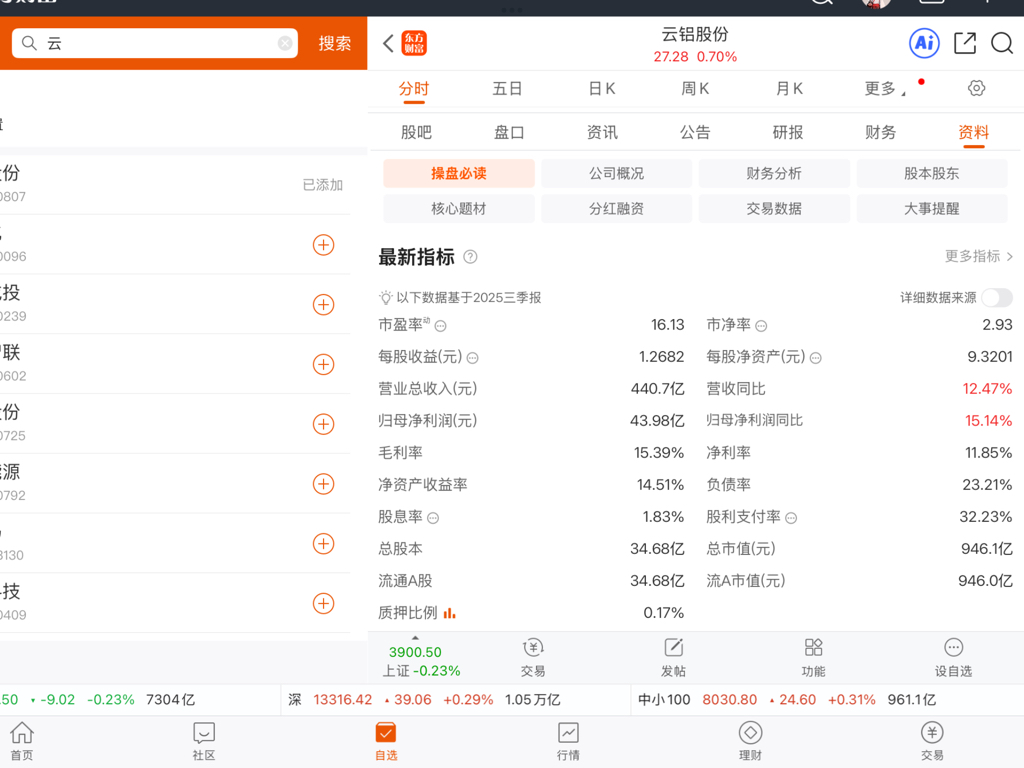Tap the Eastmoney orange logo icon
1024x768 pixels.
pos(414,43)
